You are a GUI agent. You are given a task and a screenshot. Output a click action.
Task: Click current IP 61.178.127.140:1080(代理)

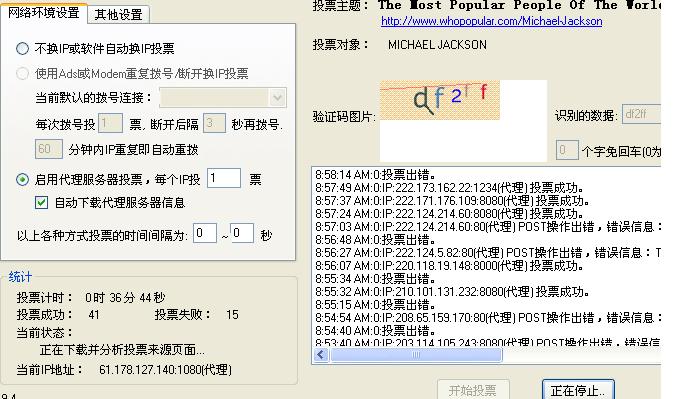[165, 370]
